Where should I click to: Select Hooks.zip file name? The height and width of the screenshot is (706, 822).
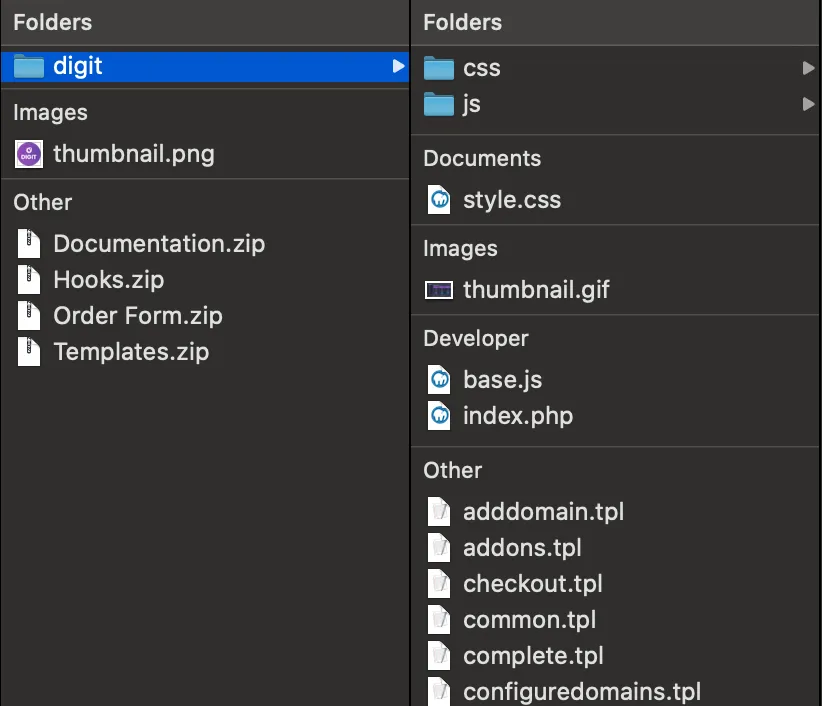point(109,280)
